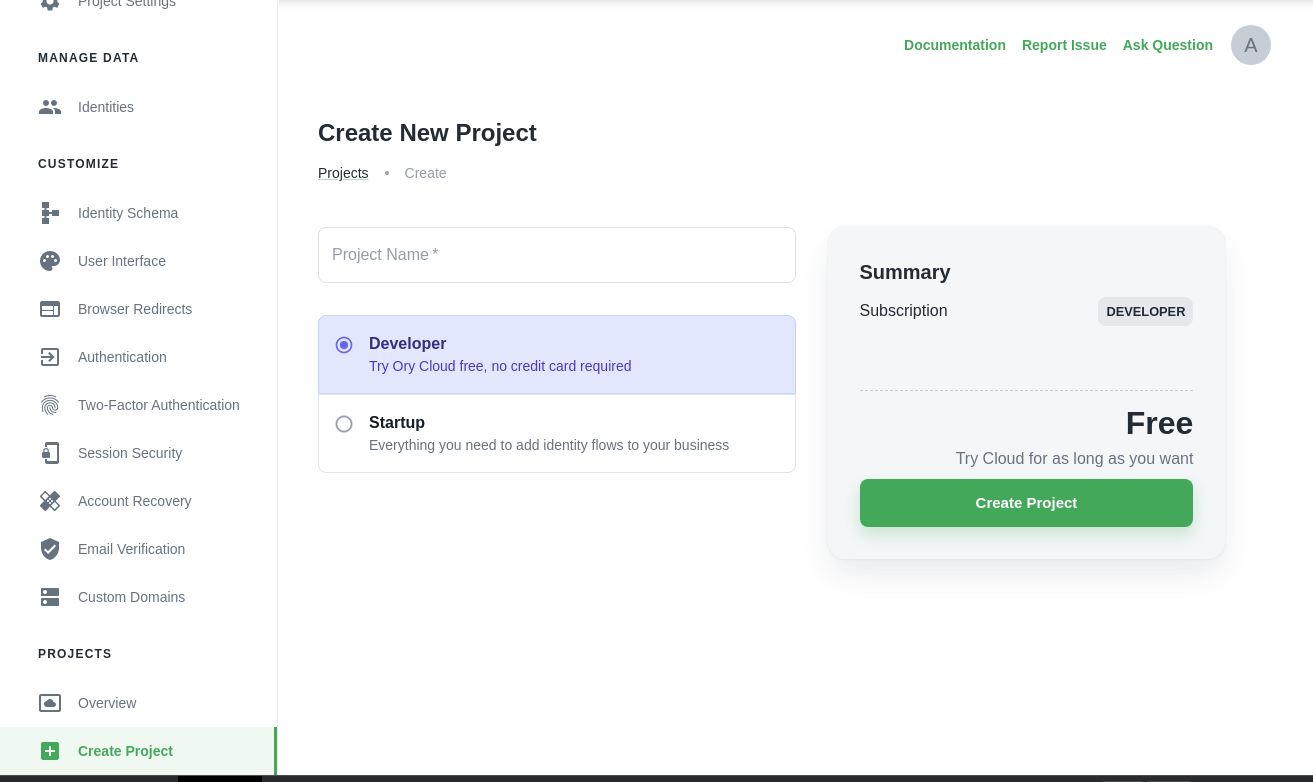This screenshot has width=1313, height=782.
Task: Click the Browser Redirects window icon
Action: coord(50,309)
